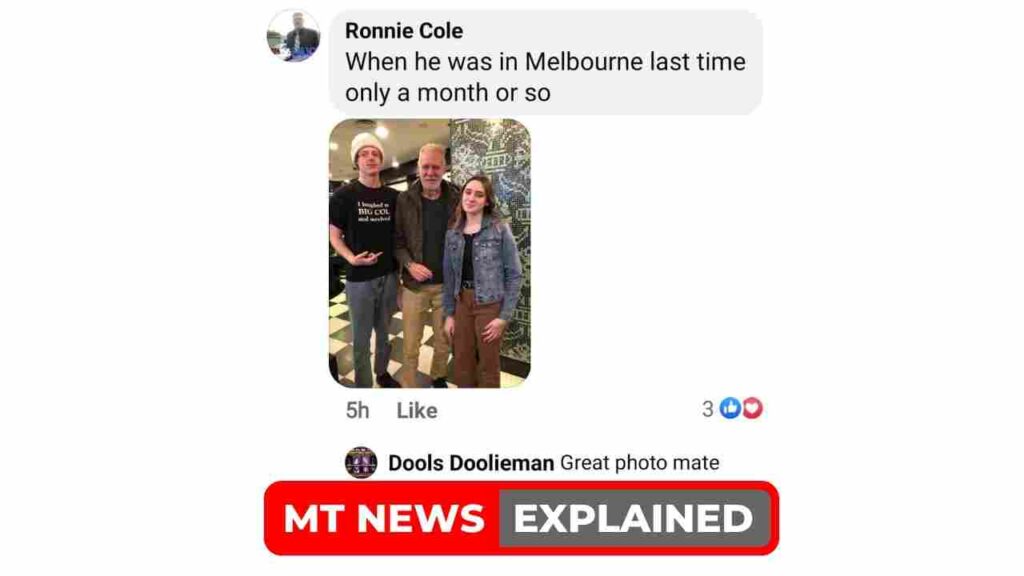Select the "Great photo mate" reply text
This screenshot has height=576, width=1024.
pyautogui.click(x=639, y=462)
